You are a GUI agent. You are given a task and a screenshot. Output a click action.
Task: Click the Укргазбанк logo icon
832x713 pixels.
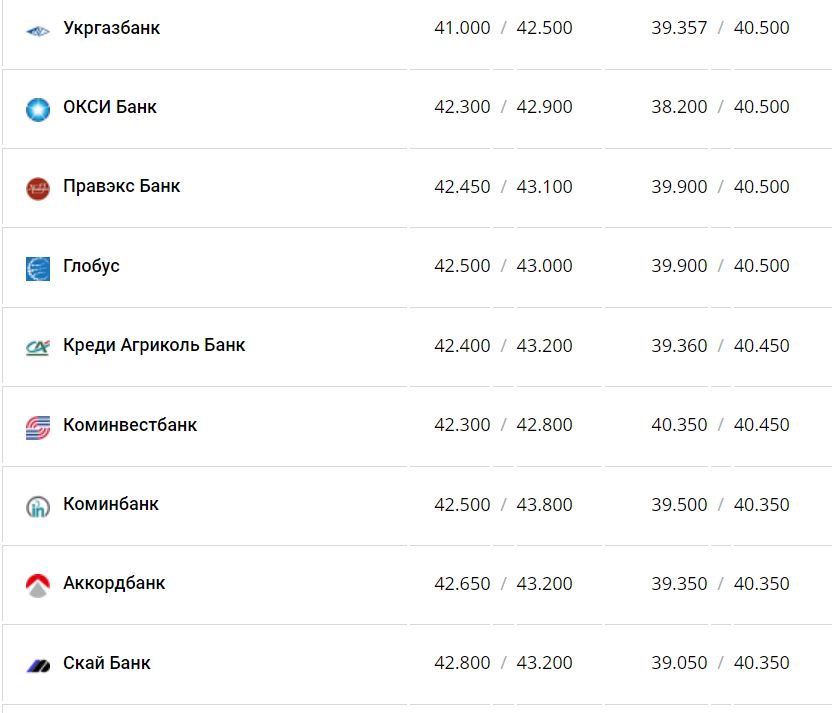coord(38,30)
